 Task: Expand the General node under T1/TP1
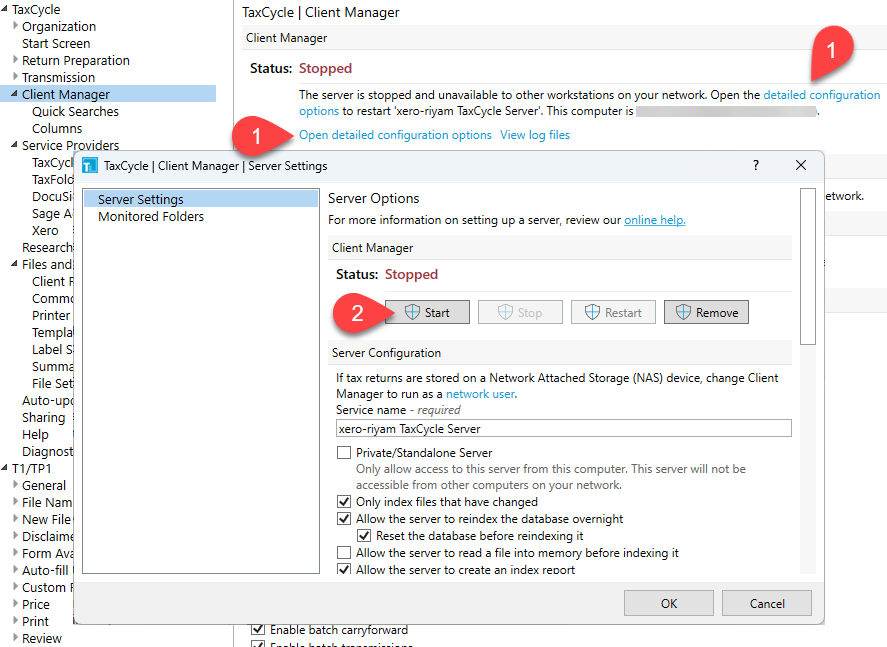point(15,485)
